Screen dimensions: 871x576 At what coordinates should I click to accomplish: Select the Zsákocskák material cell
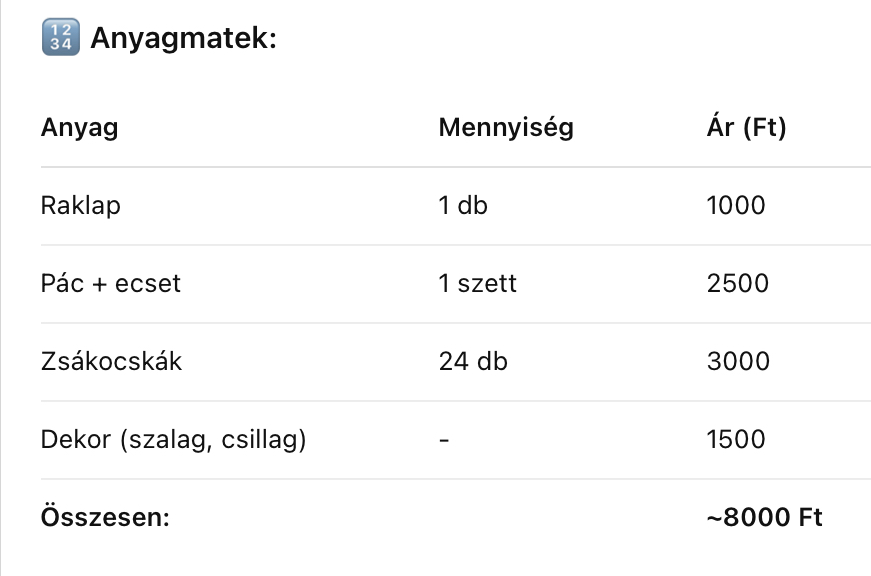pos(111,361)
